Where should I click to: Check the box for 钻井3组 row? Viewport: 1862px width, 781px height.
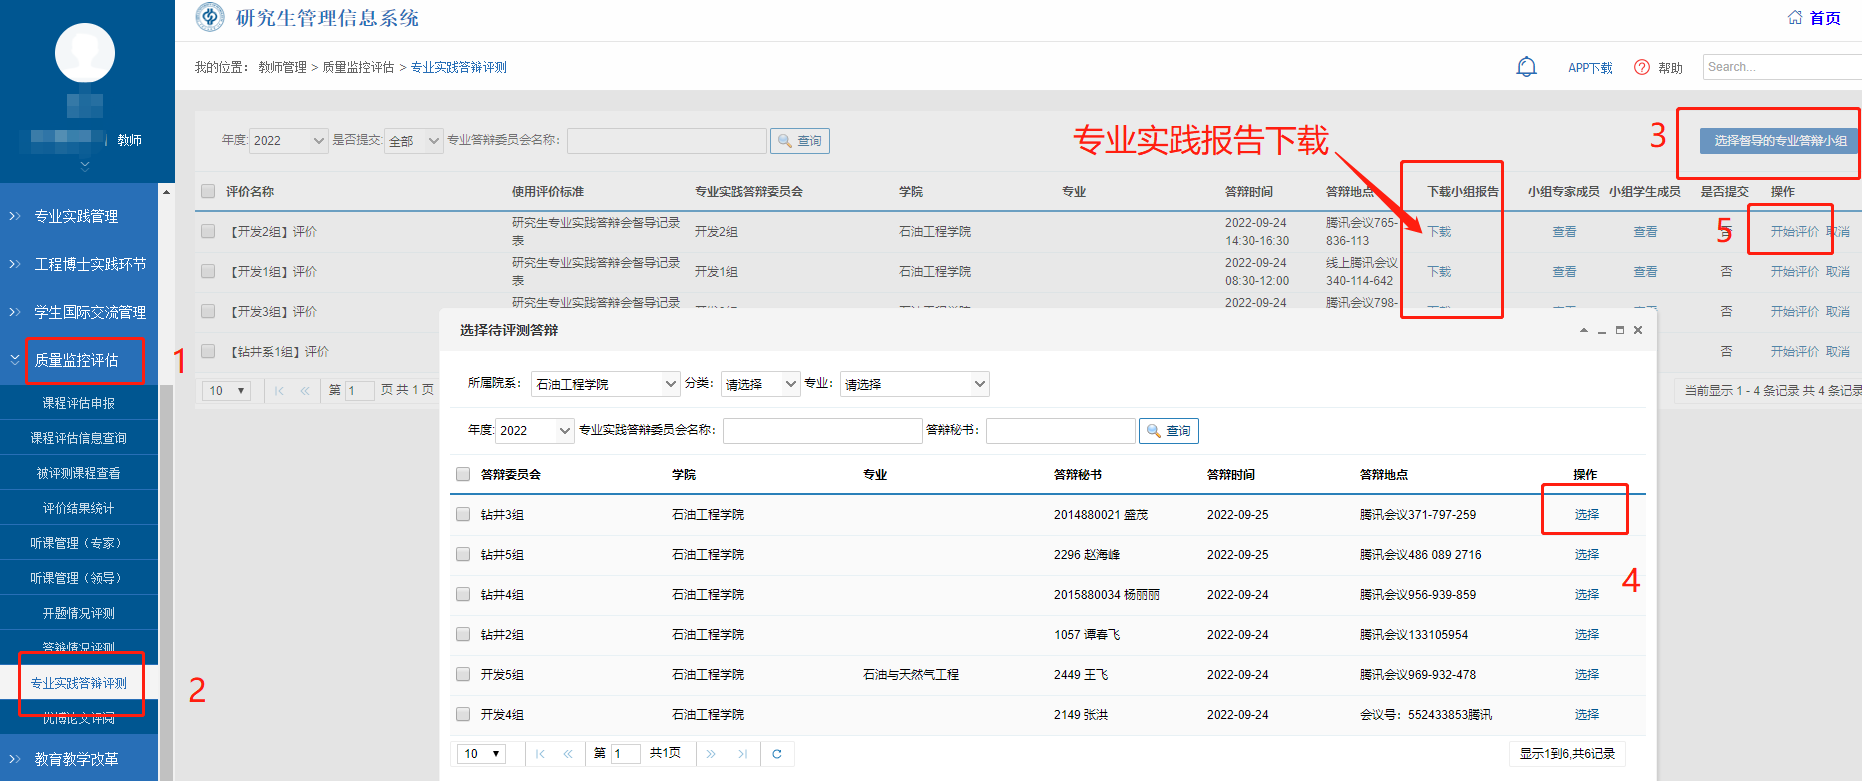463,514
